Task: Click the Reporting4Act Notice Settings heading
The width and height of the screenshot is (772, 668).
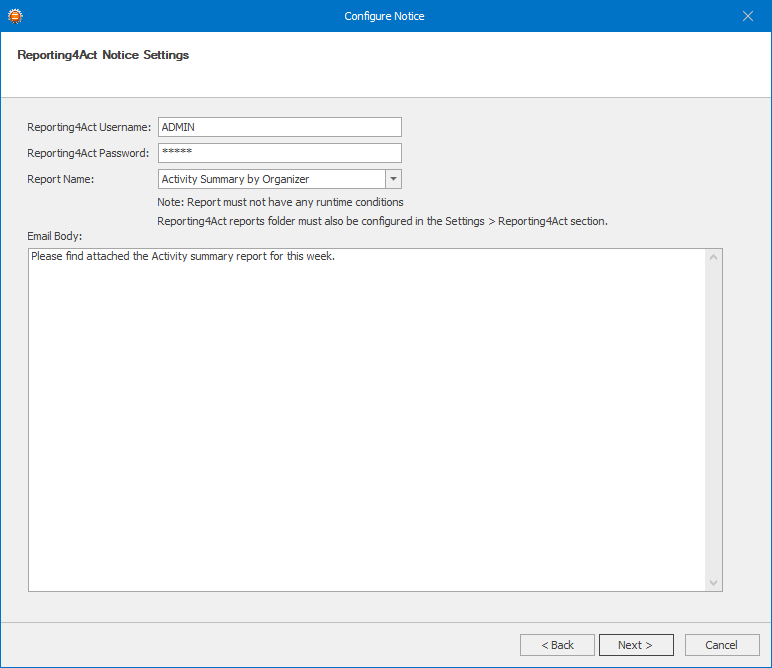Action: [103, 55]
